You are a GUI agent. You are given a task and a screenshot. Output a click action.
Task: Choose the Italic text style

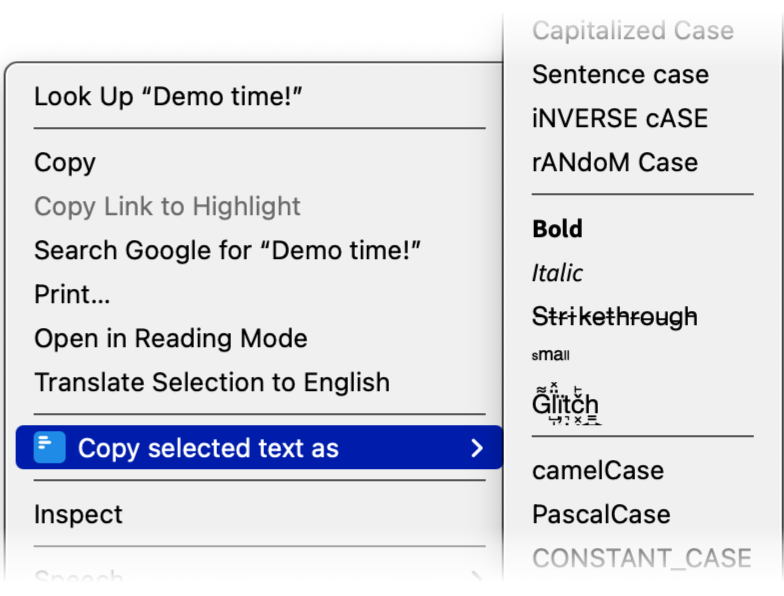pyautogui.click(x=557, y=273)
